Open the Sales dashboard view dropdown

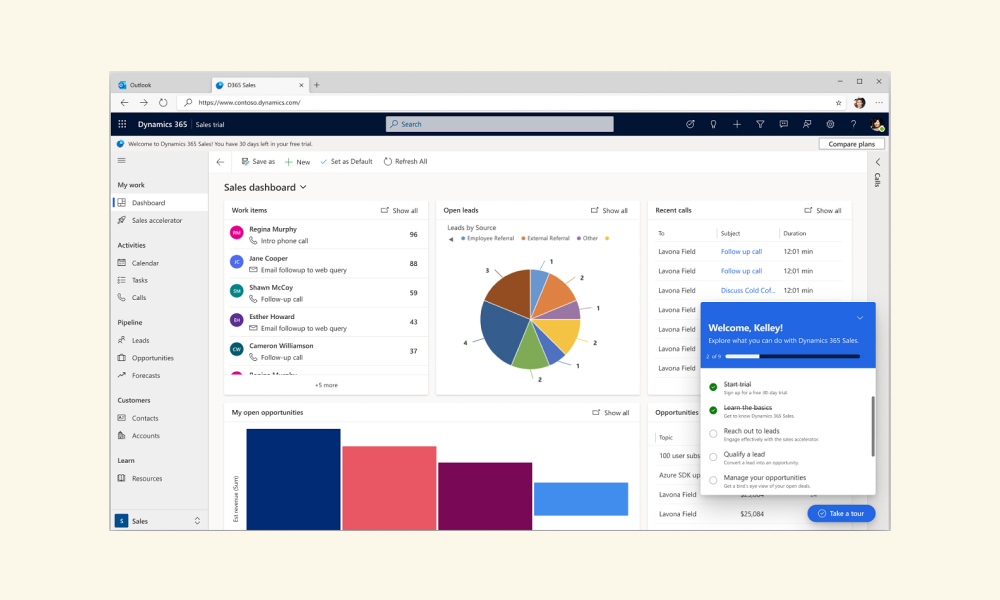coord(303,187)
